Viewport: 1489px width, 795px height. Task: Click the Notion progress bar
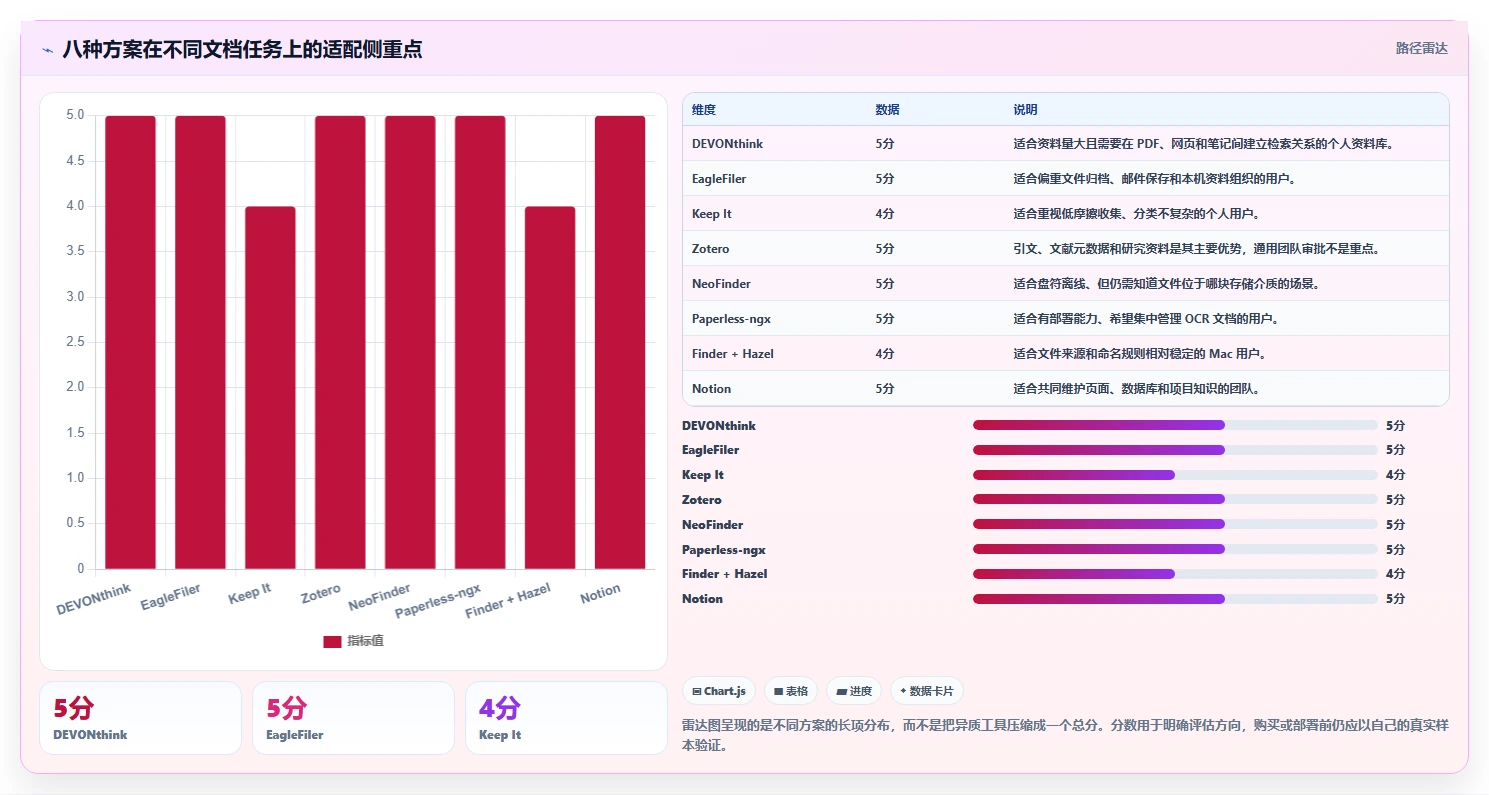pos(1175,599)
